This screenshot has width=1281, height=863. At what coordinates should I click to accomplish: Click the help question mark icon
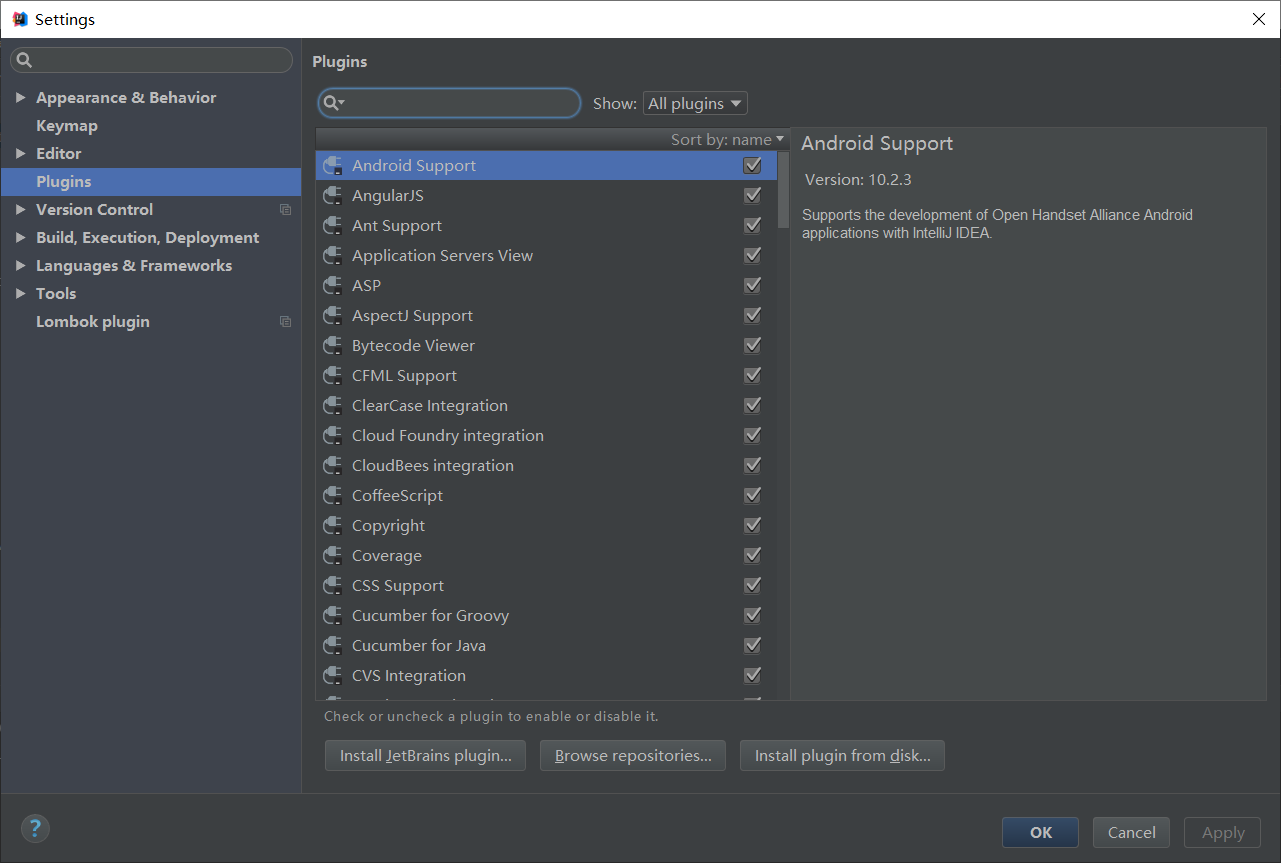click(35, 828)
